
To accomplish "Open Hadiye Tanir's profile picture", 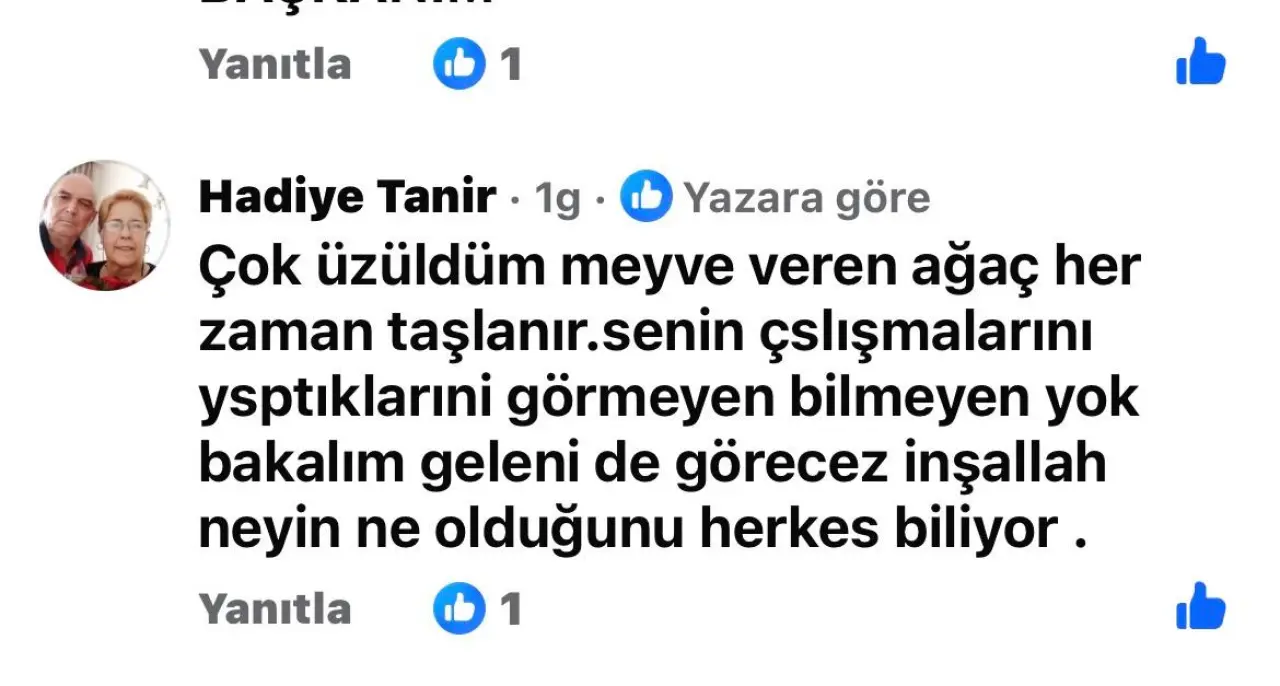I will [x=104, y=225].
